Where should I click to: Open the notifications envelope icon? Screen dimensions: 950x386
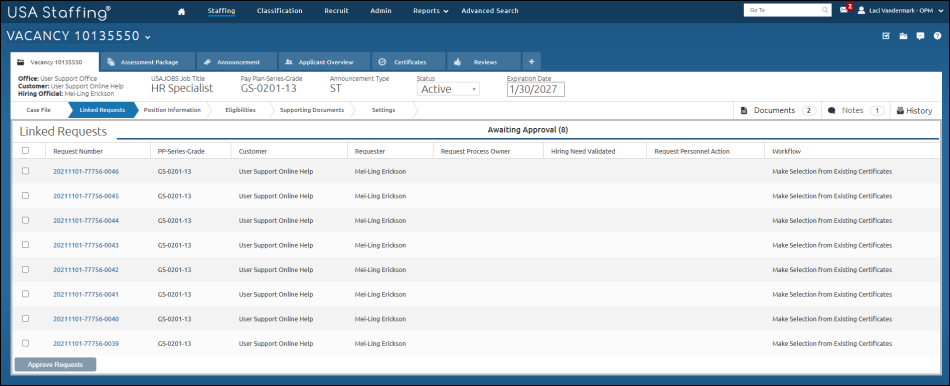(x=844, y=10)
